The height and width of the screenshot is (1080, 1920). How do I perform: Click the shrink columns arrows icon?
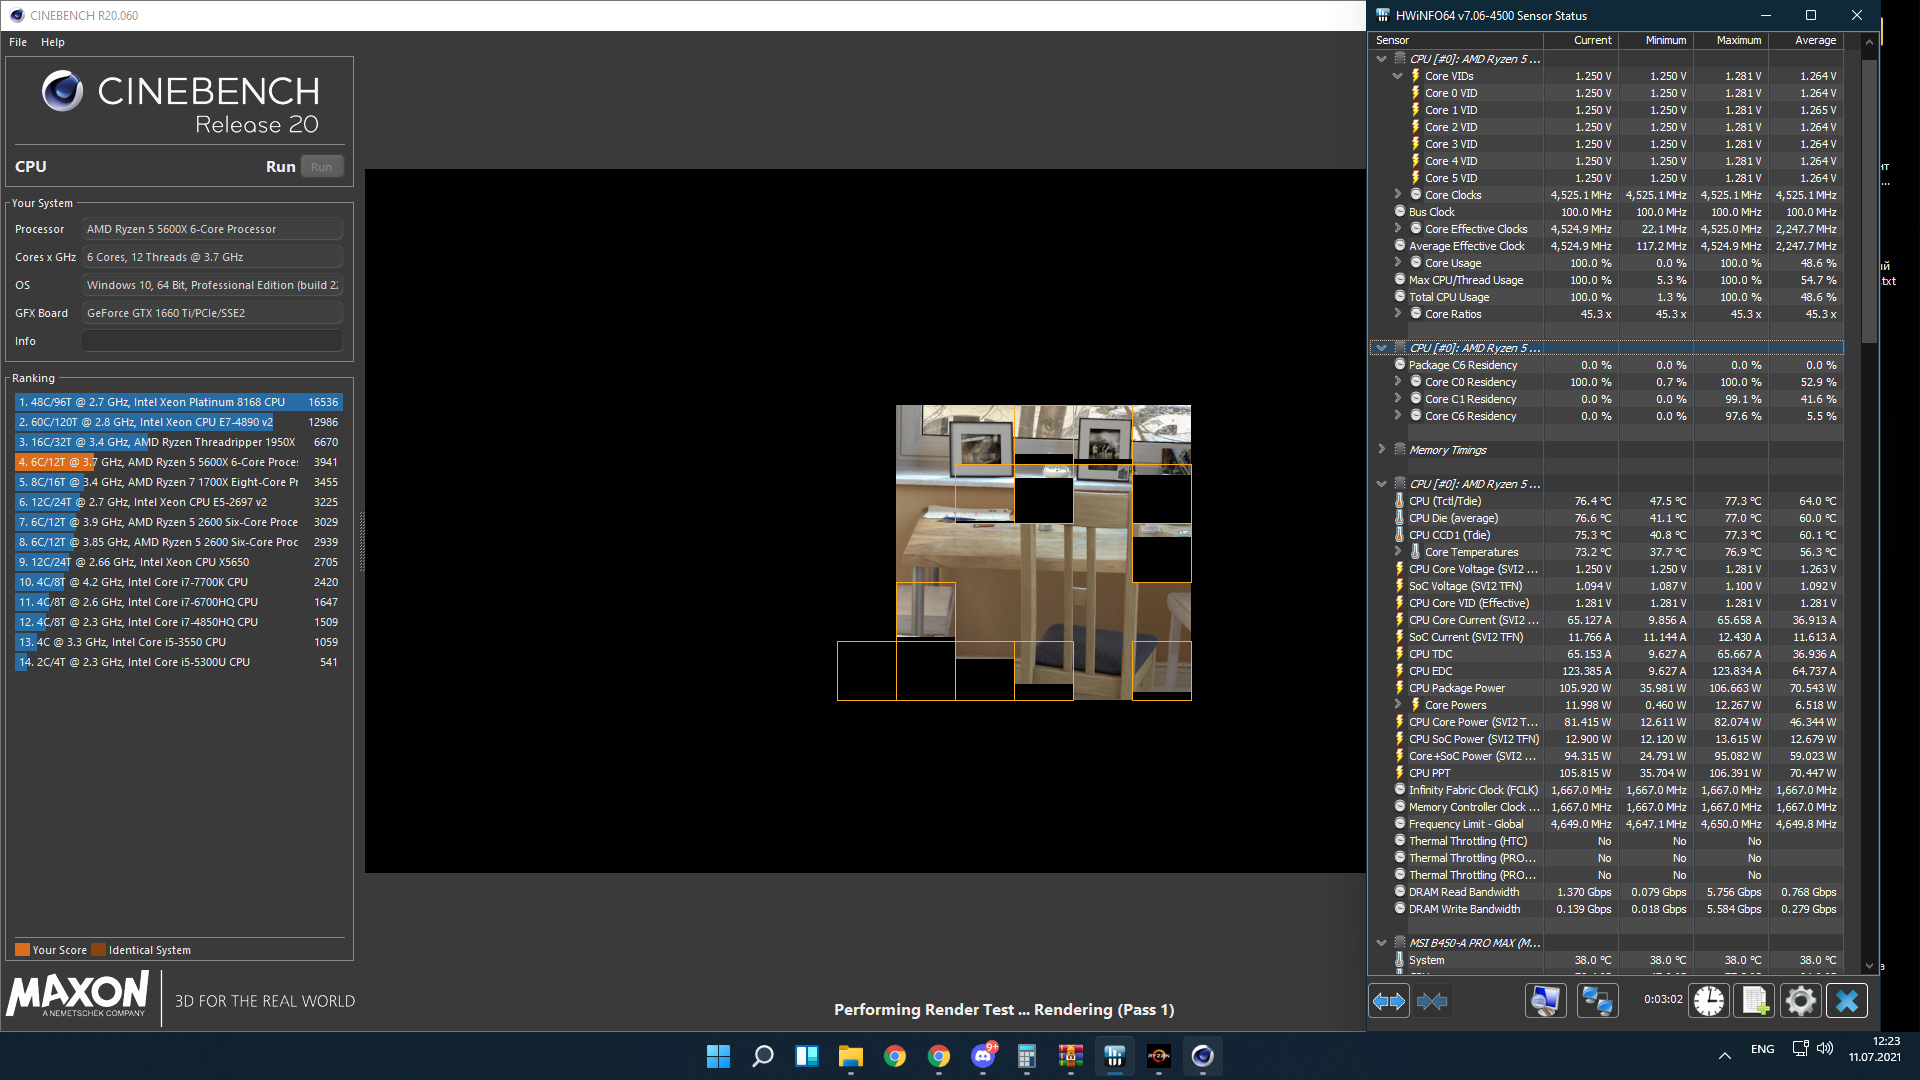point(1432,1001)
